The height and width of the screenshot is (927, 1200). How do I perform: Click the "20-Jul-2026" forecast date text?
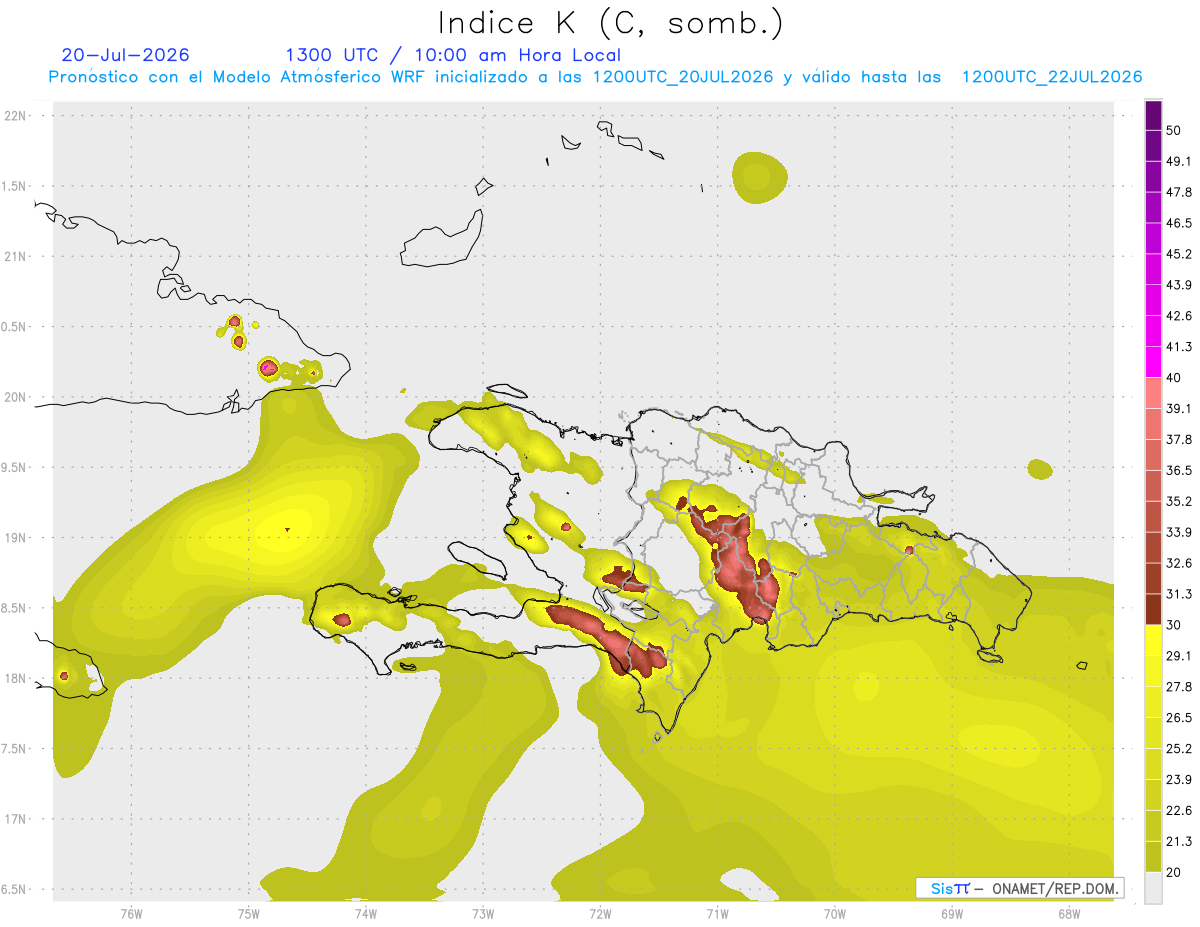tap(125, 55)
